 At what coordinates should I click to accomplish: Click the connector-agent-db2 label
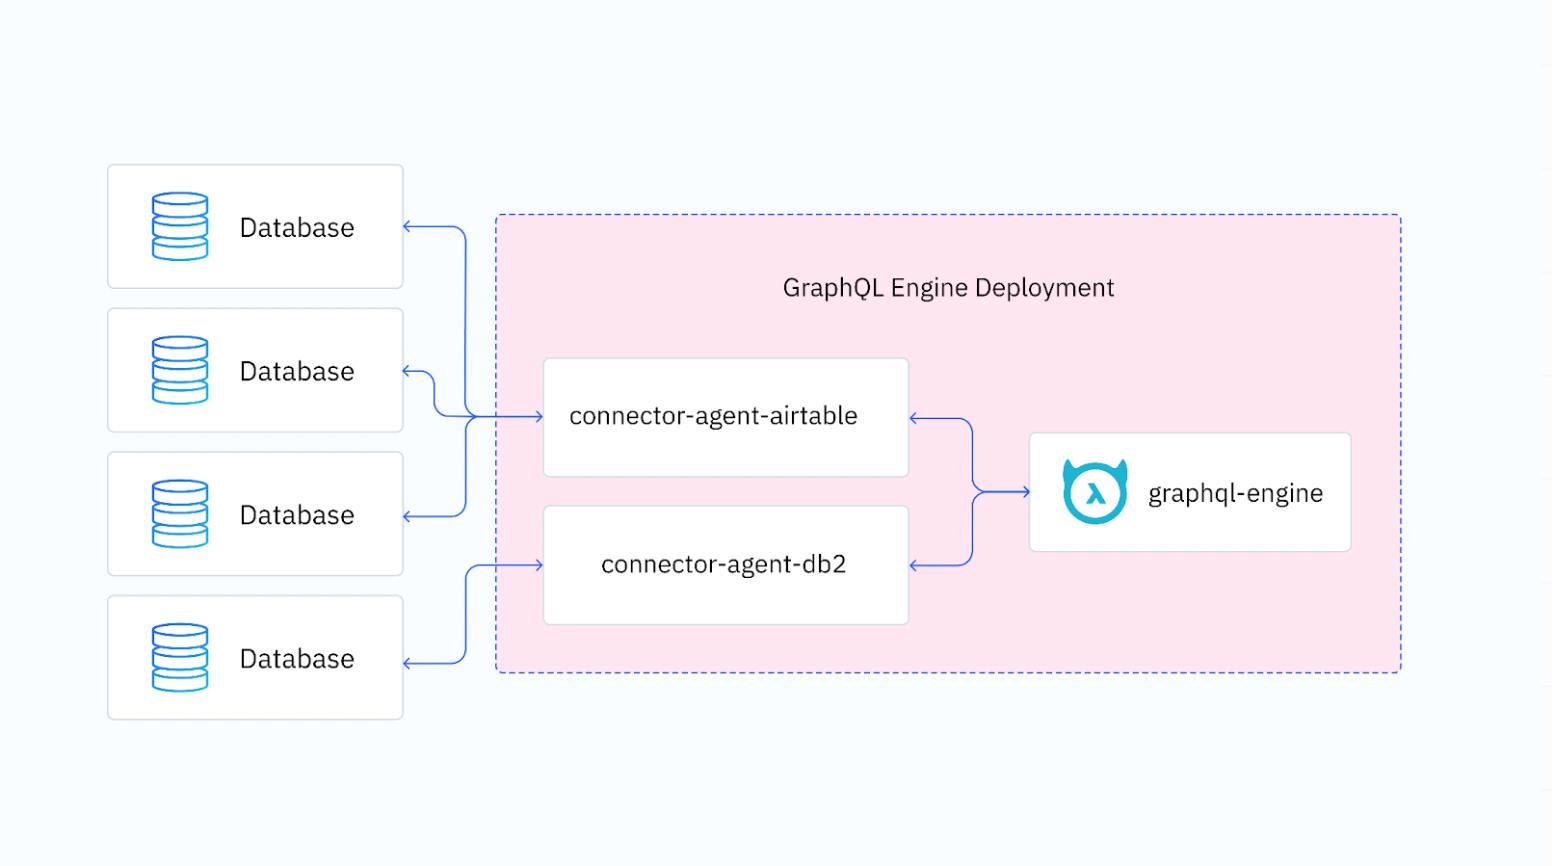click(x=724, y=564)
